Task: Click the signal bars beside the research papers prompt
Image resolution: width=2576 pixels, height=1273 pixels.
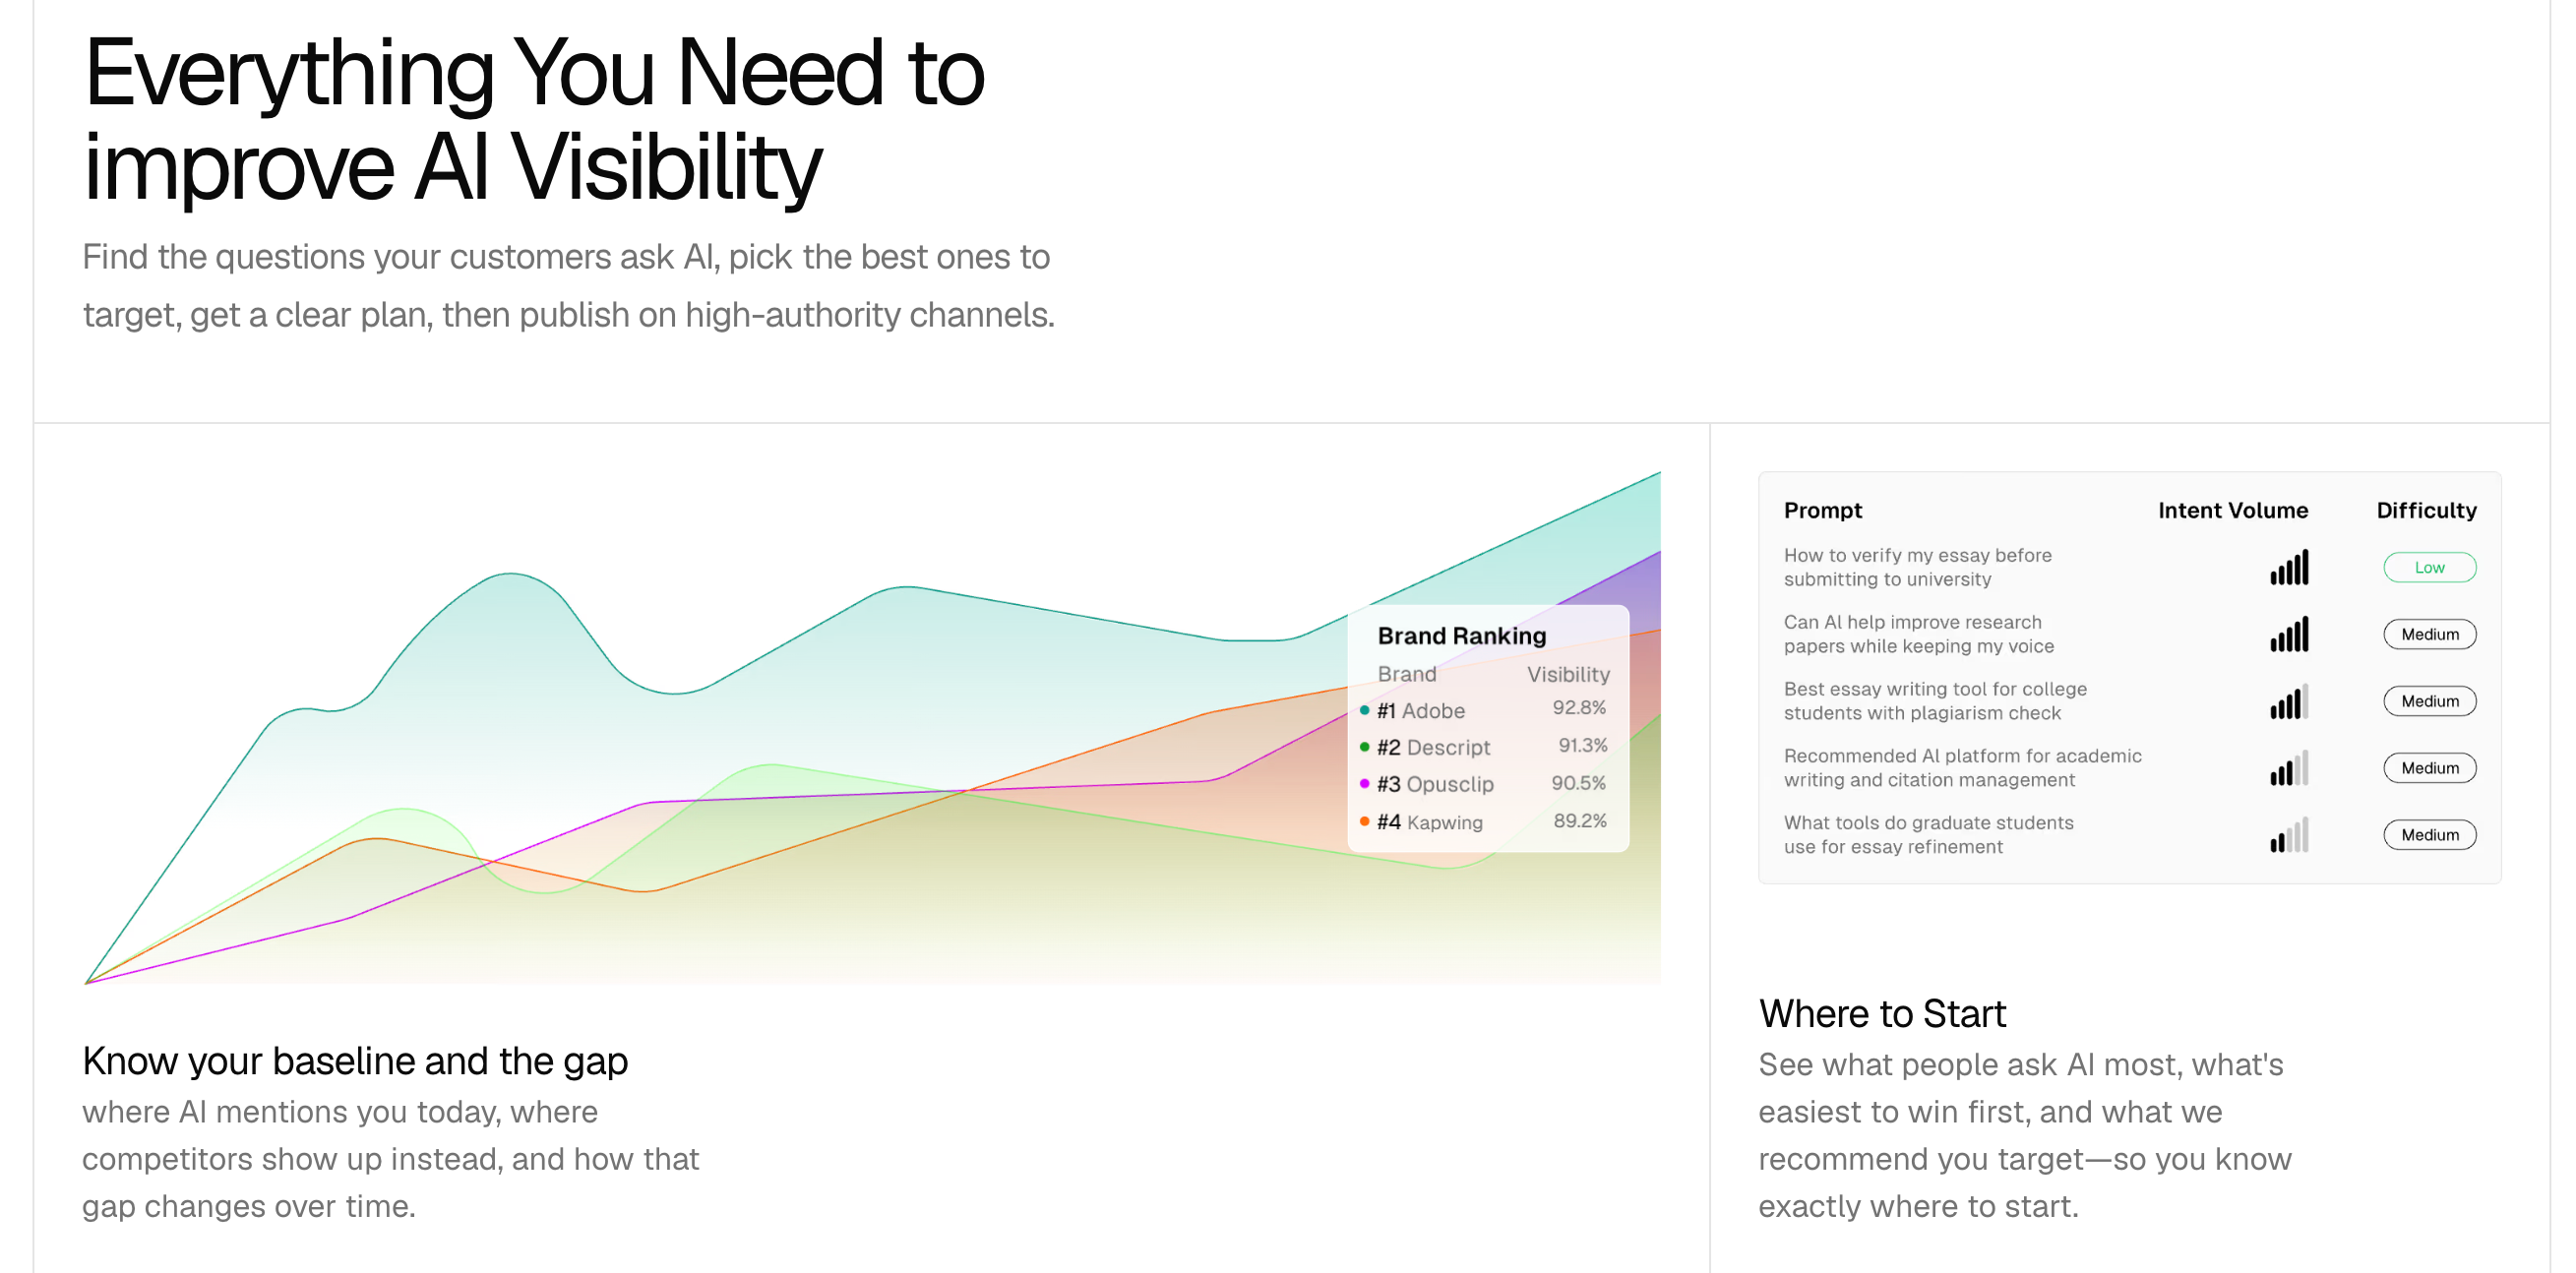Action: pos(2289,635)
